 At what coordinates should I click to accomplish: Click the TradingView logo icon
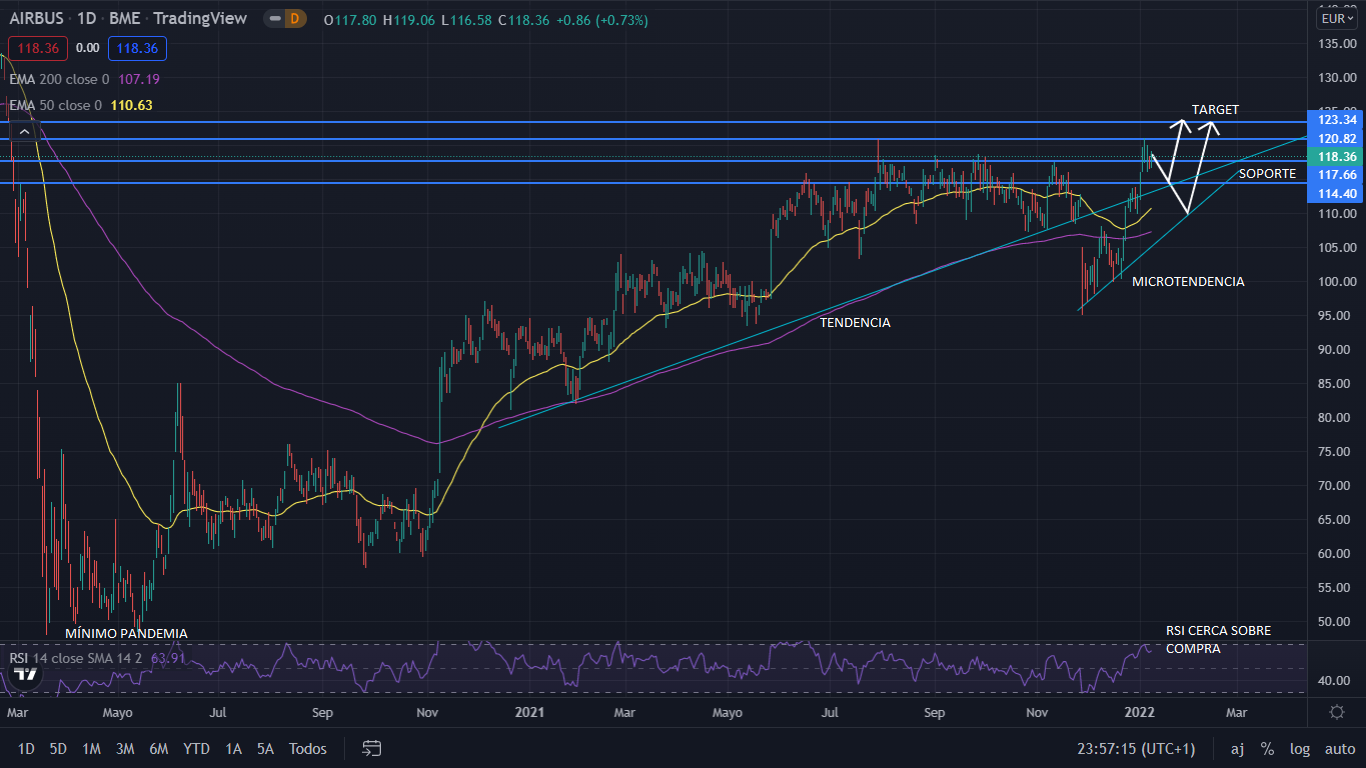pos(26,674)
